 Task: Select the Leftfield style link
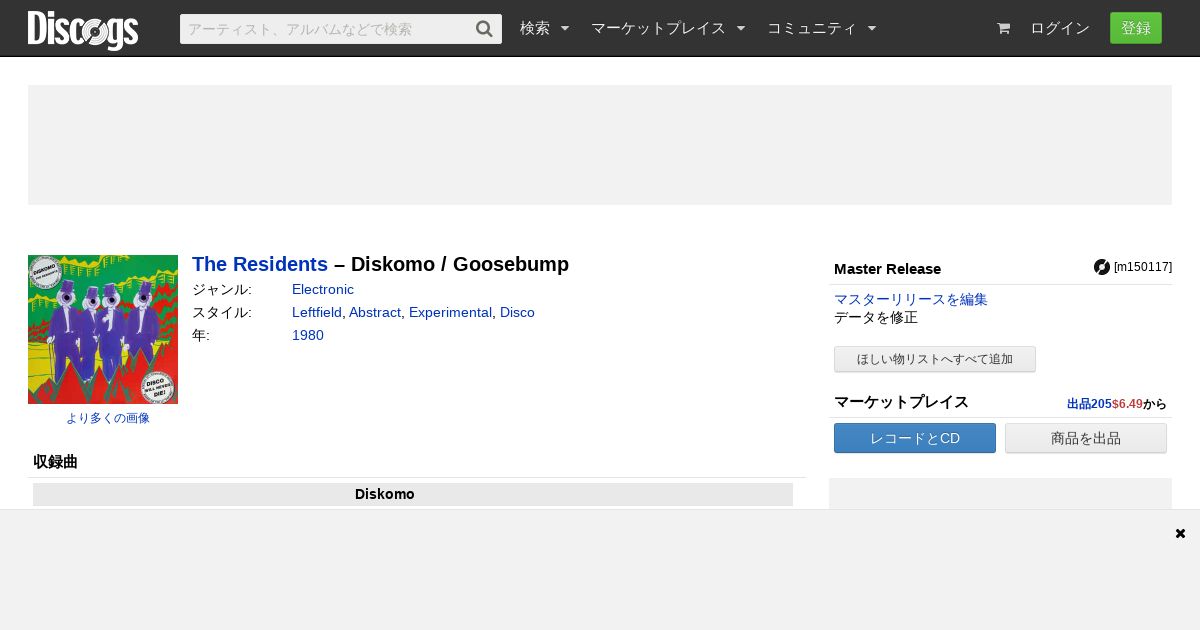[x=316, y=312]
